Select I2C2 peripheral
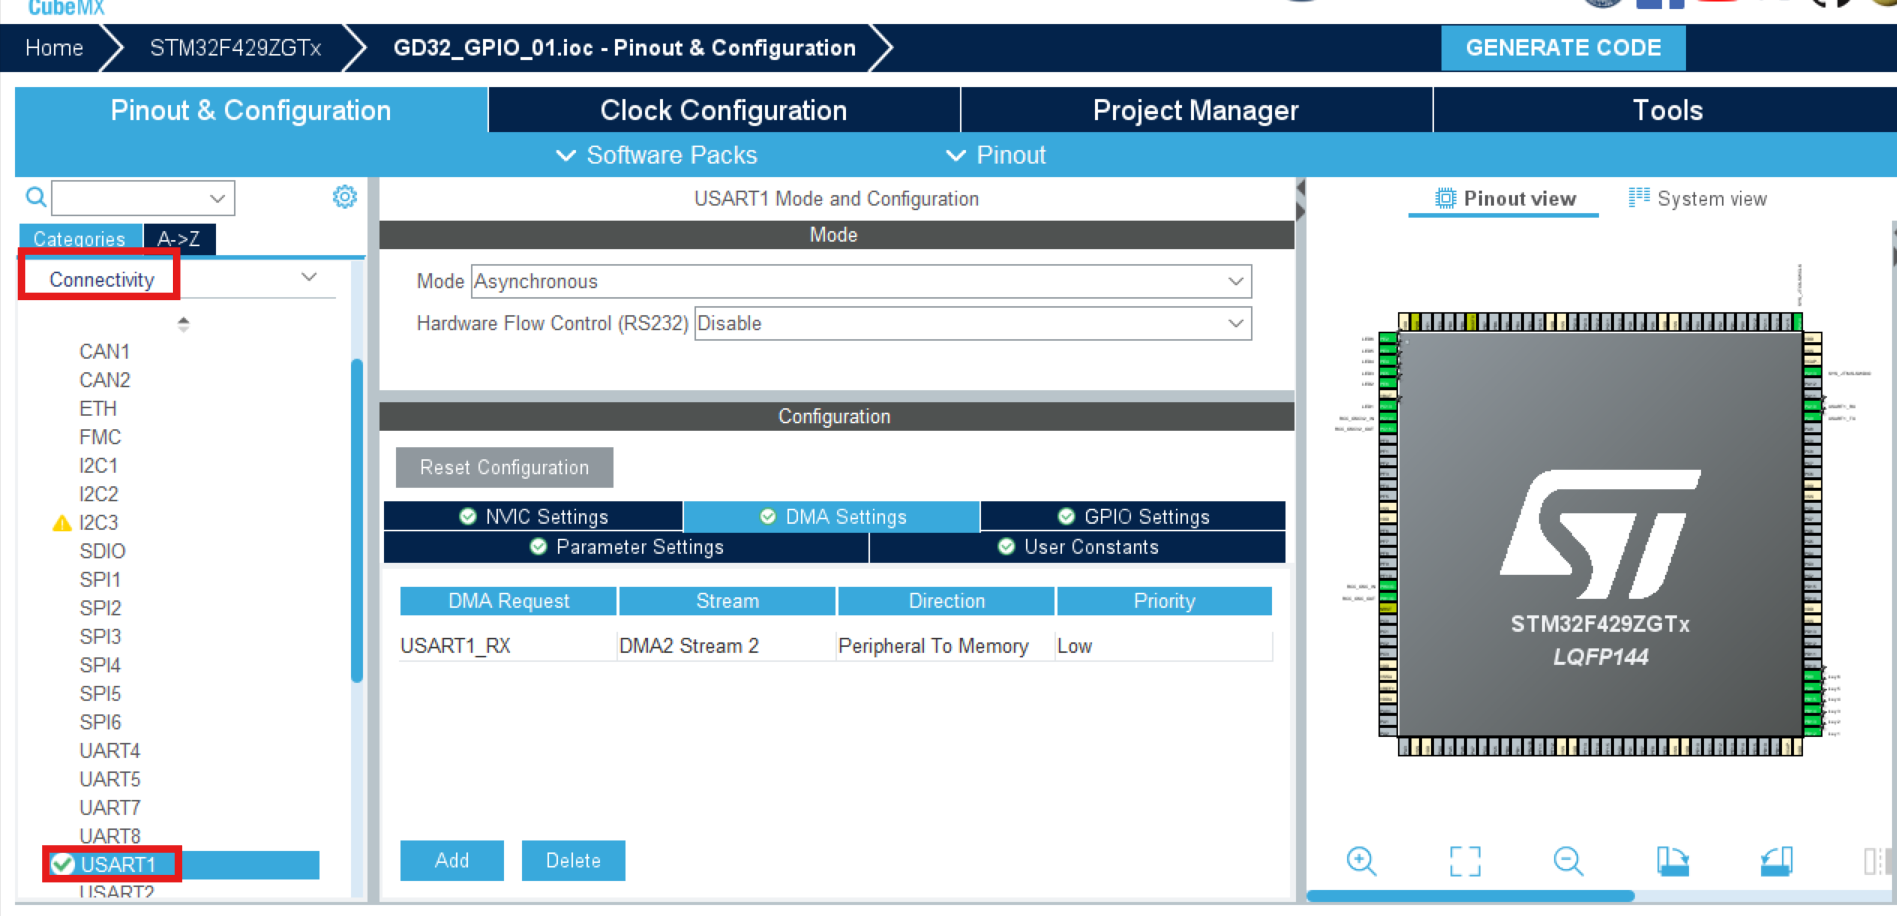1897x916 pixels. (x=99, y=494)
